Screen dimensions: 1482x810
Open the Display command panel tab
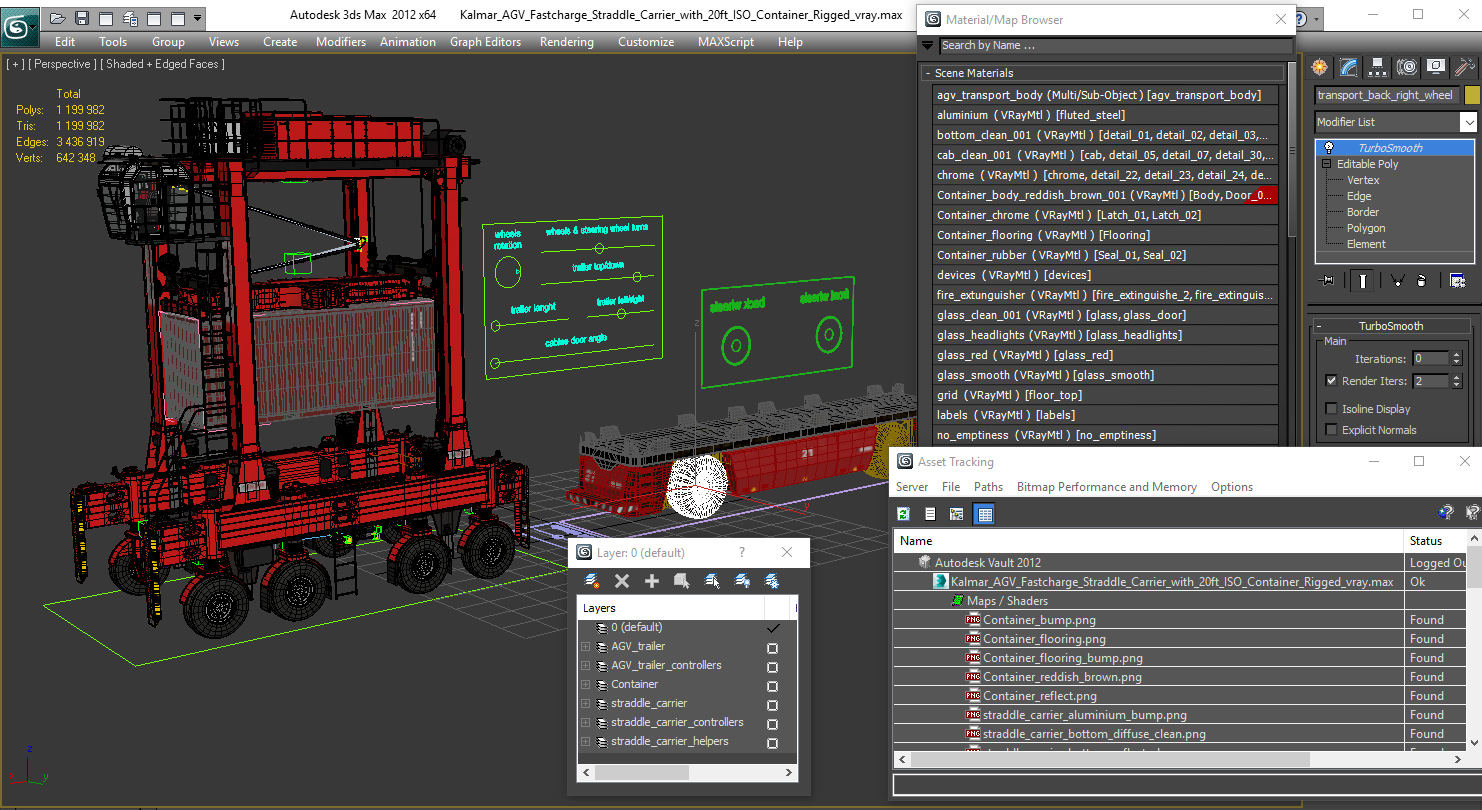pos(1436,67)
